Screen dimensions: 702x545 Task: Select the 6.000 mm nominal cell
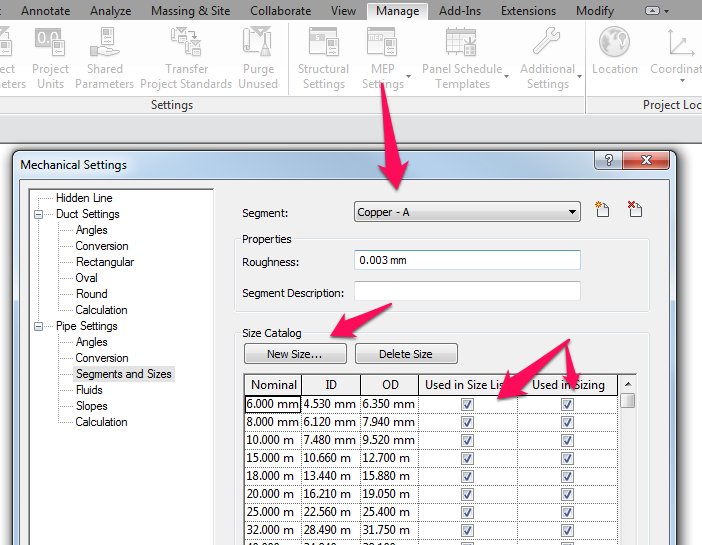point(273,404)
